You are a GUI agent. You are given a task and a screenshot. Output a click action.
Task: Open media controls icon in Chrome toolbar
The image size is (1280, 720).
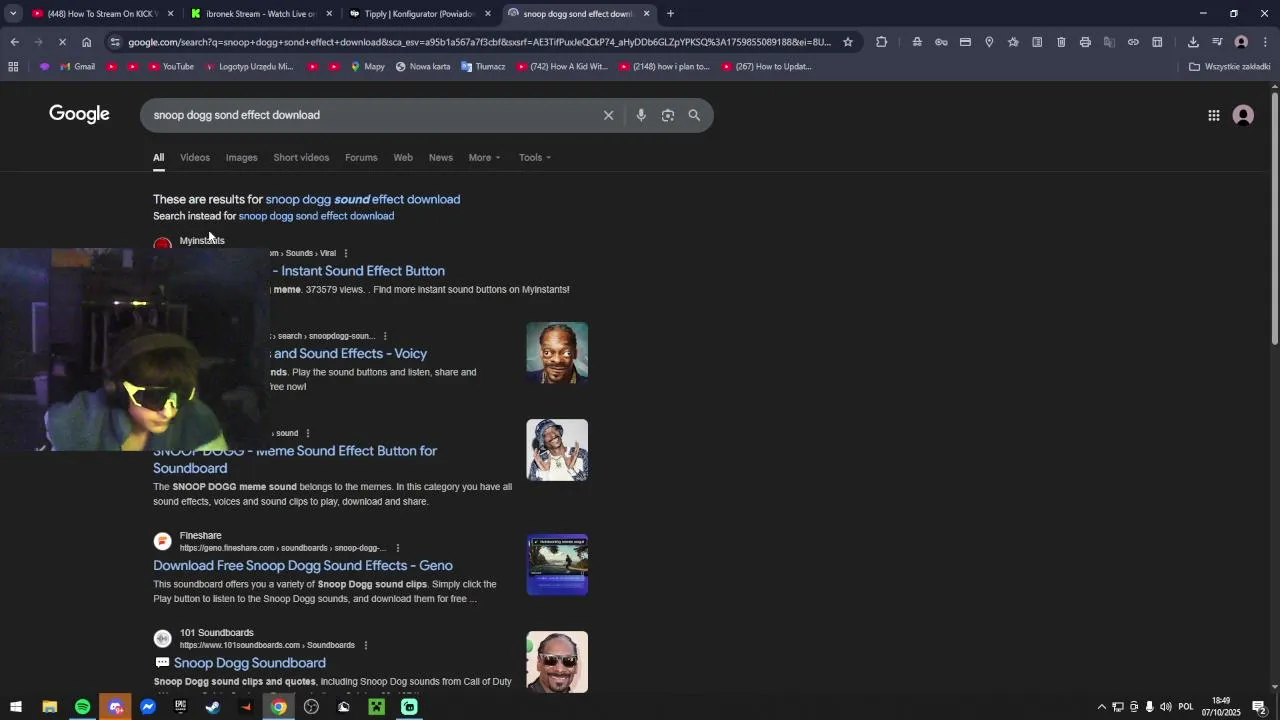pyautogui.click(x=1217, y=42)
